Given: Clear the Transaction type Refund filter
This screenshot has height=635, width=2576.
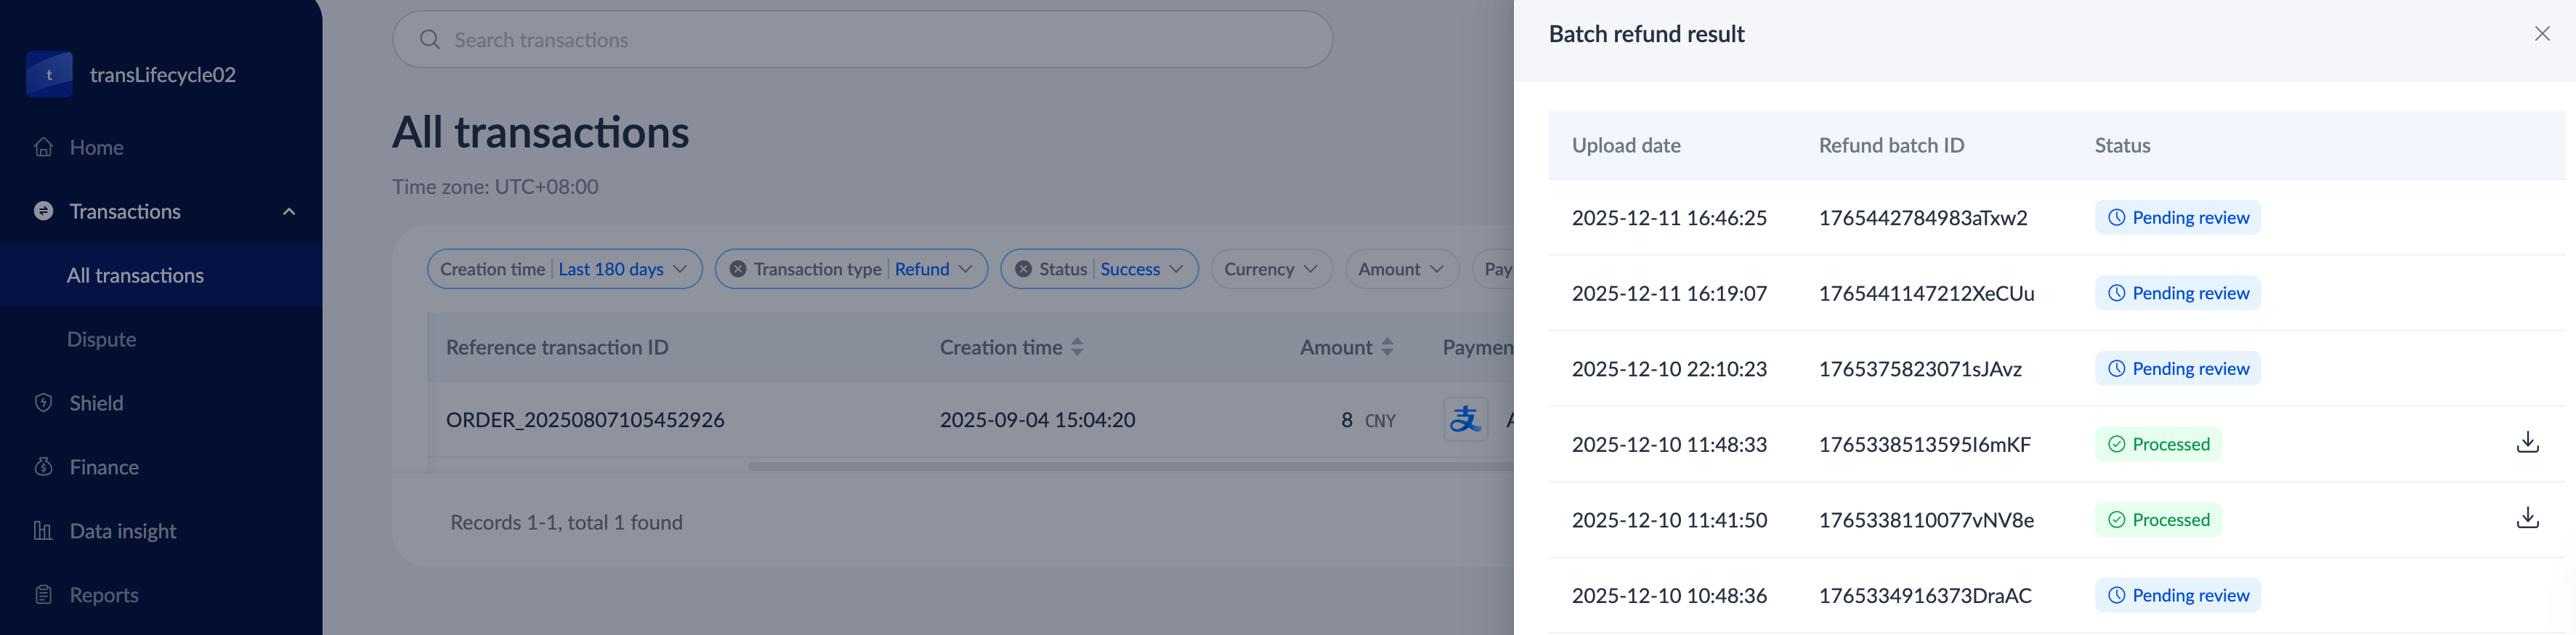Looking at the screenshot, I should pos(738,269).
